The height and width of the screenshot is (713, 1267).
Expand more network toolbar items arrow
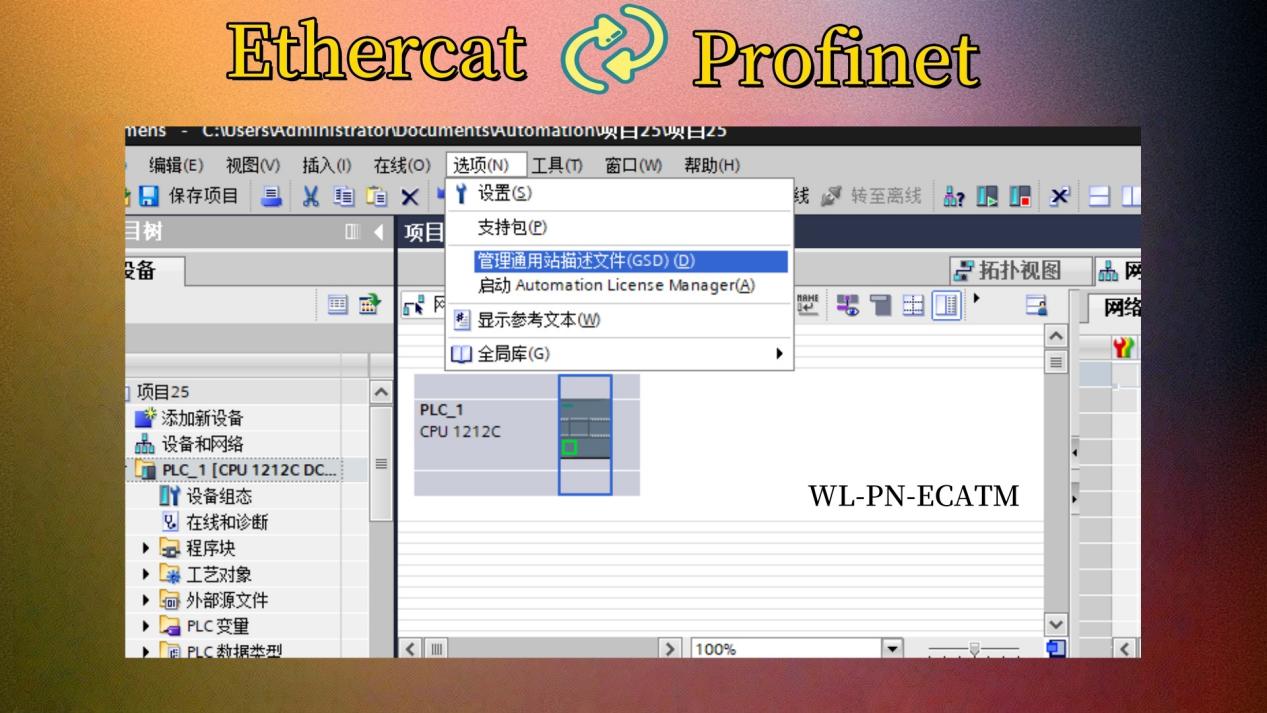976,299
